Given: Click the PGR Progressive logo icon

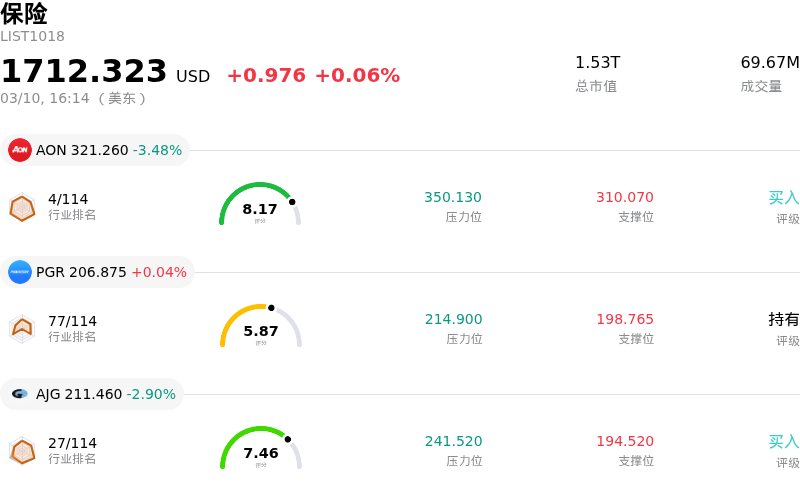Looking at the screenshot, I should coord(20,272).
